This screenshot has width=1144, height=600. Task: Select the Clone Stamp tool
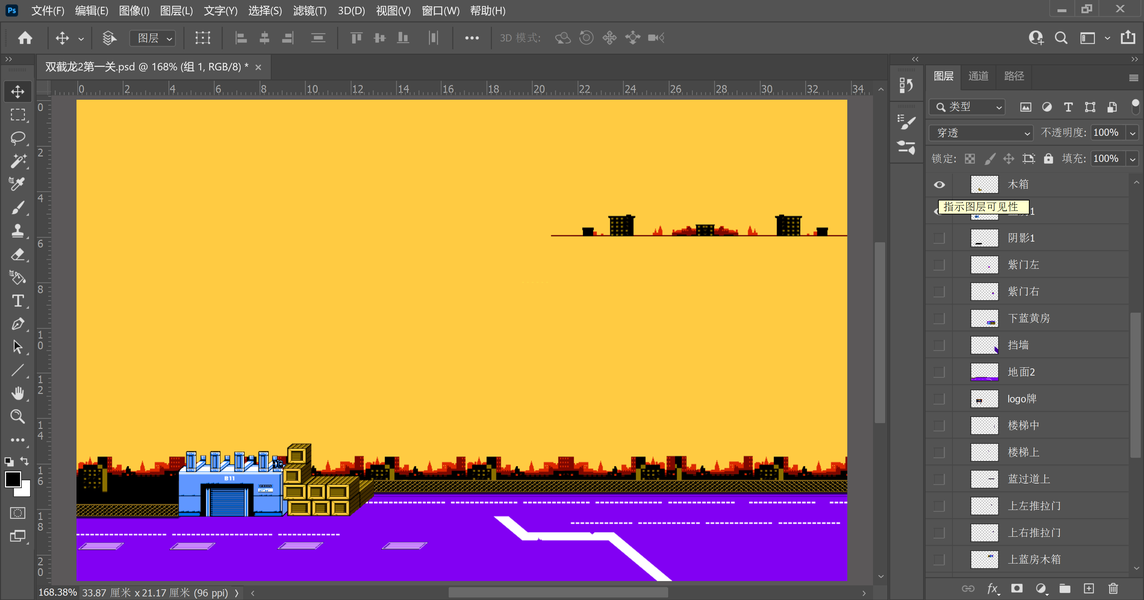[x=18, y=231]
